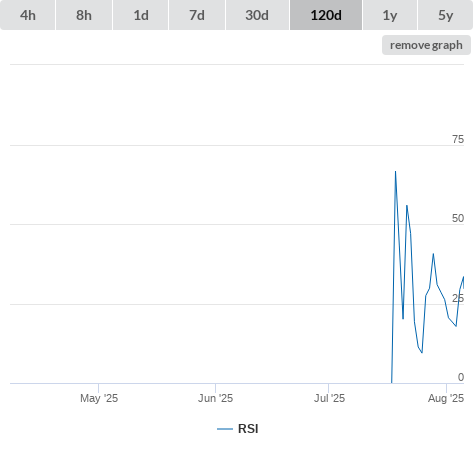474x455 pixels.
Task: Click the active 120d range tab
Action: (326, 15)
